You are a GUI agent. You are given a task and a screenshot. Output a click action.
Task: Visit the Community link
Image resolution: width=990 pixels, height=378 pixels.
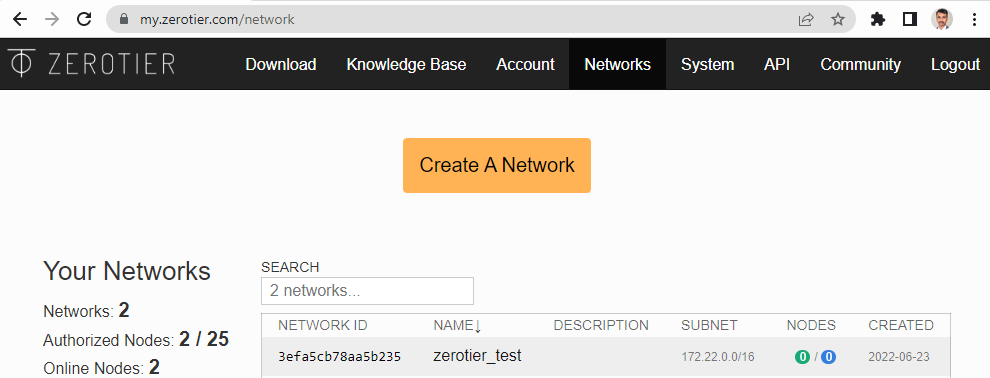pyautogui.click(x=861, y=64)
